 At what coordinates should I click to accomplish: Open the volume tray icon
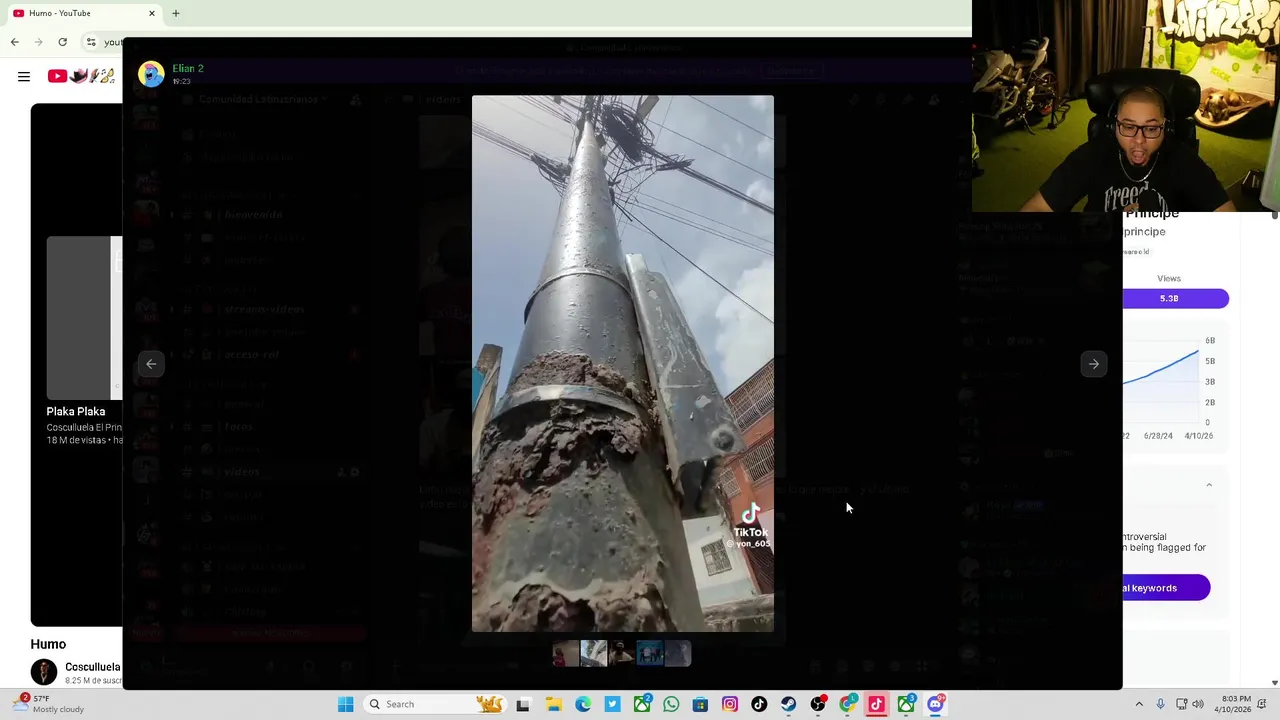1198,704
